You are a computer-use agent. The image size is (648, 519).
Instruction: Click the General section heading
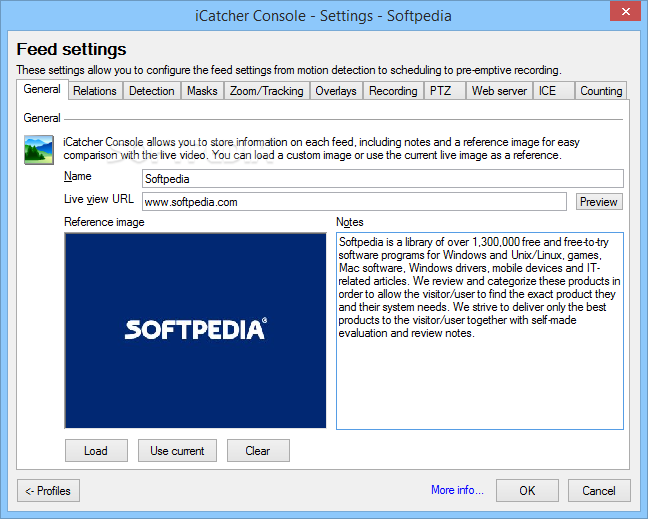point(42,118)
